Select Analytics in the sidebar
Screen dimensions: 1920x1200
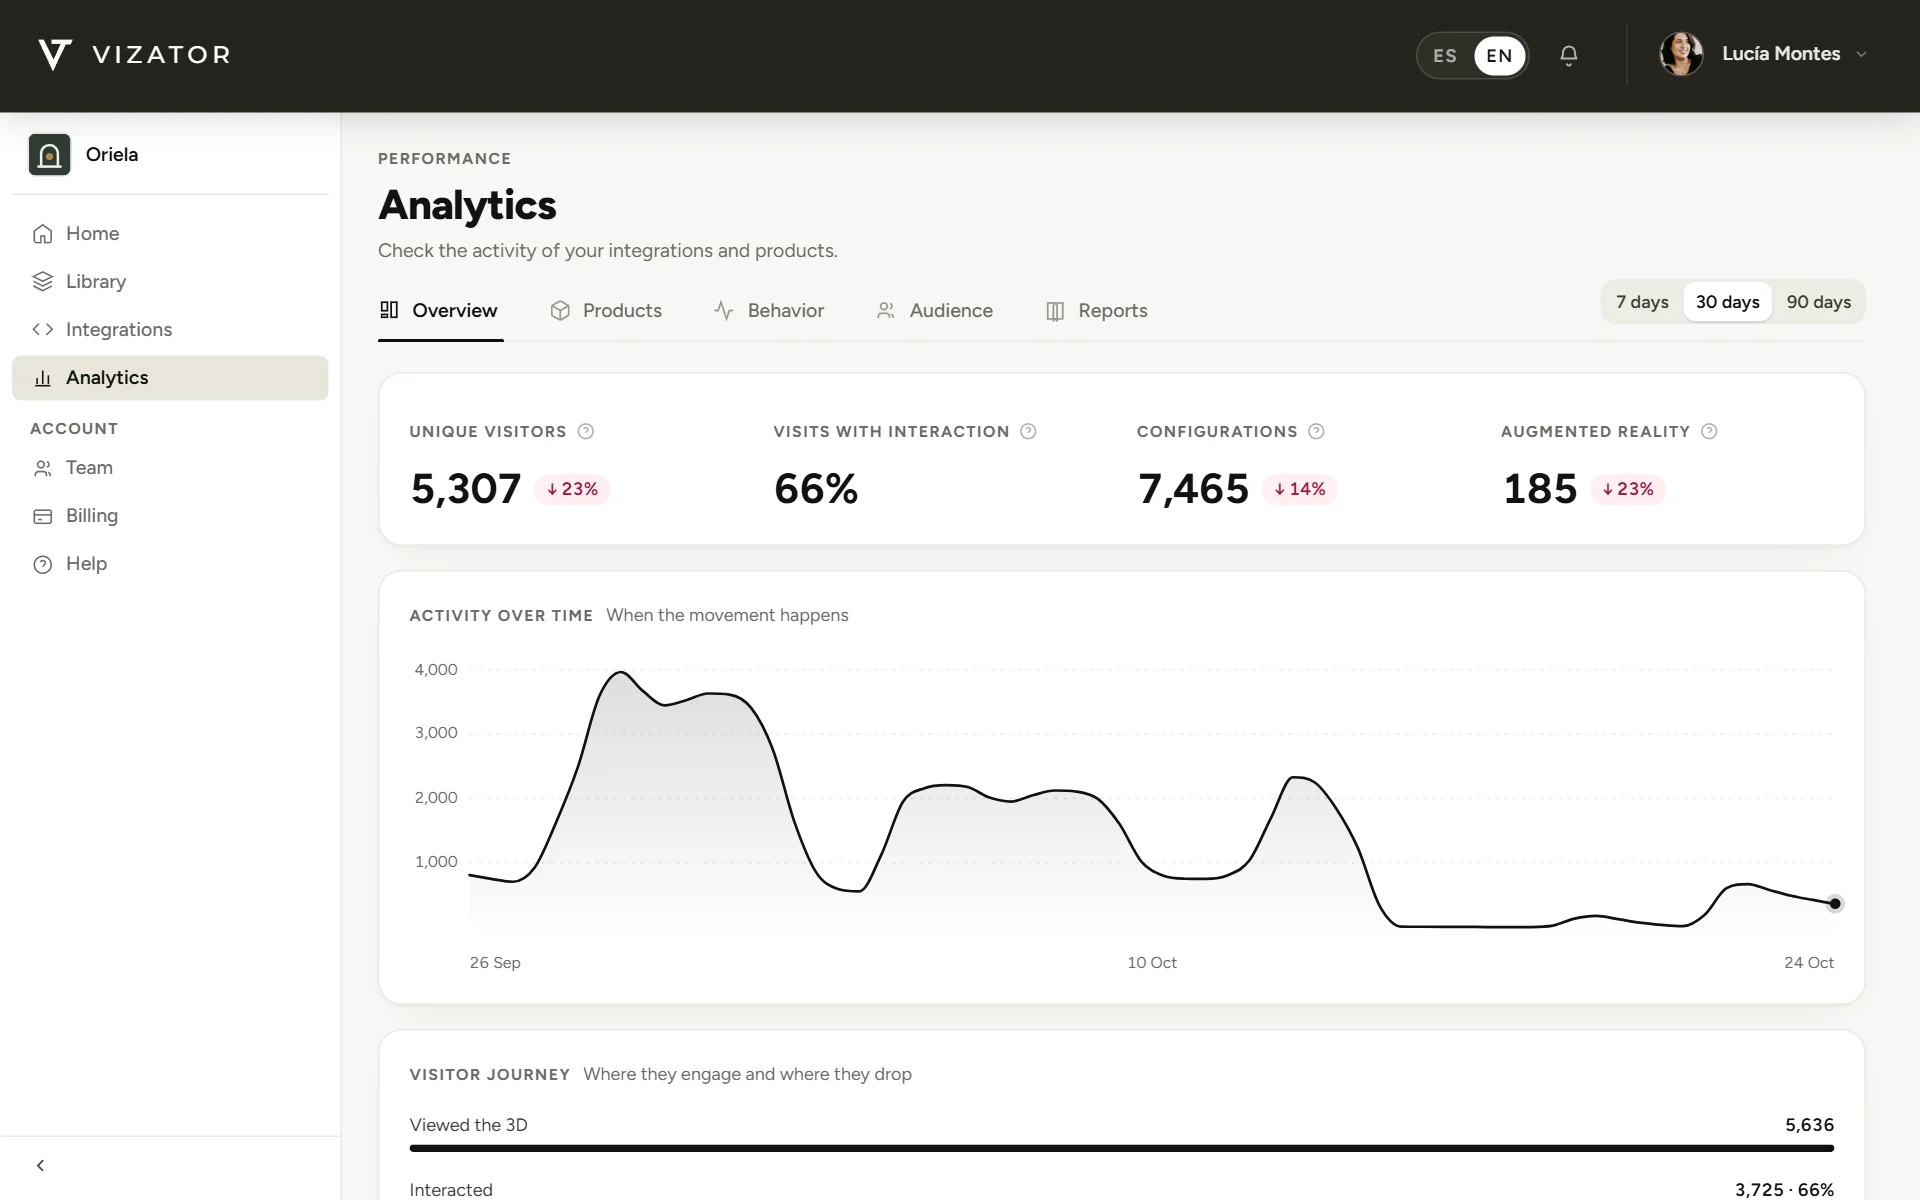(x=170, y=378)
